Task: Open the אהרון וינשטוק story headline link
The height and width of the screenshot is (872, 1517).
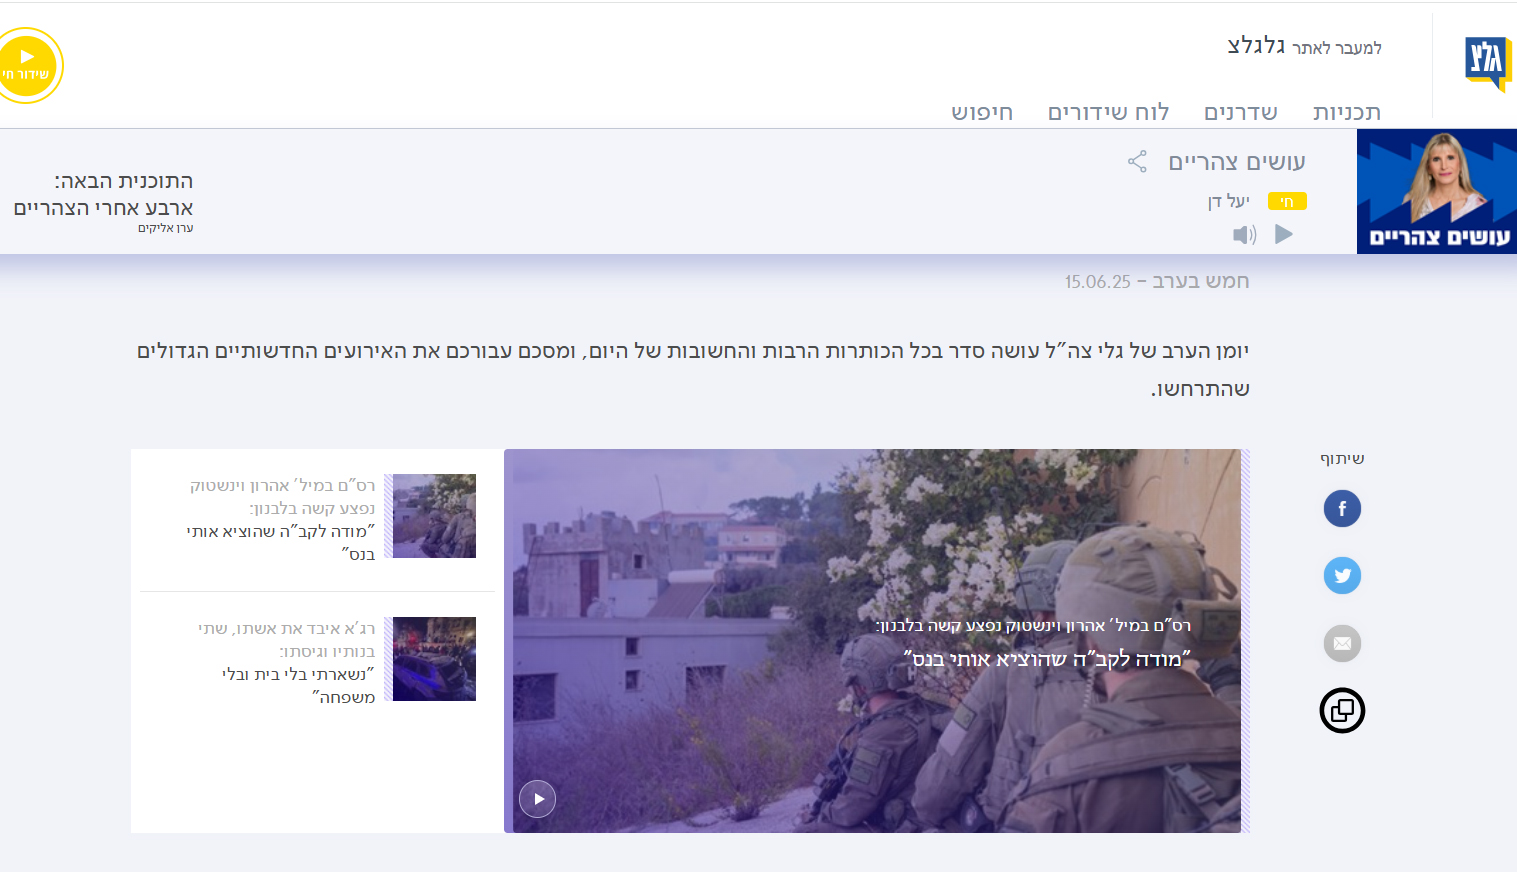Action: (x=282, y=520)
